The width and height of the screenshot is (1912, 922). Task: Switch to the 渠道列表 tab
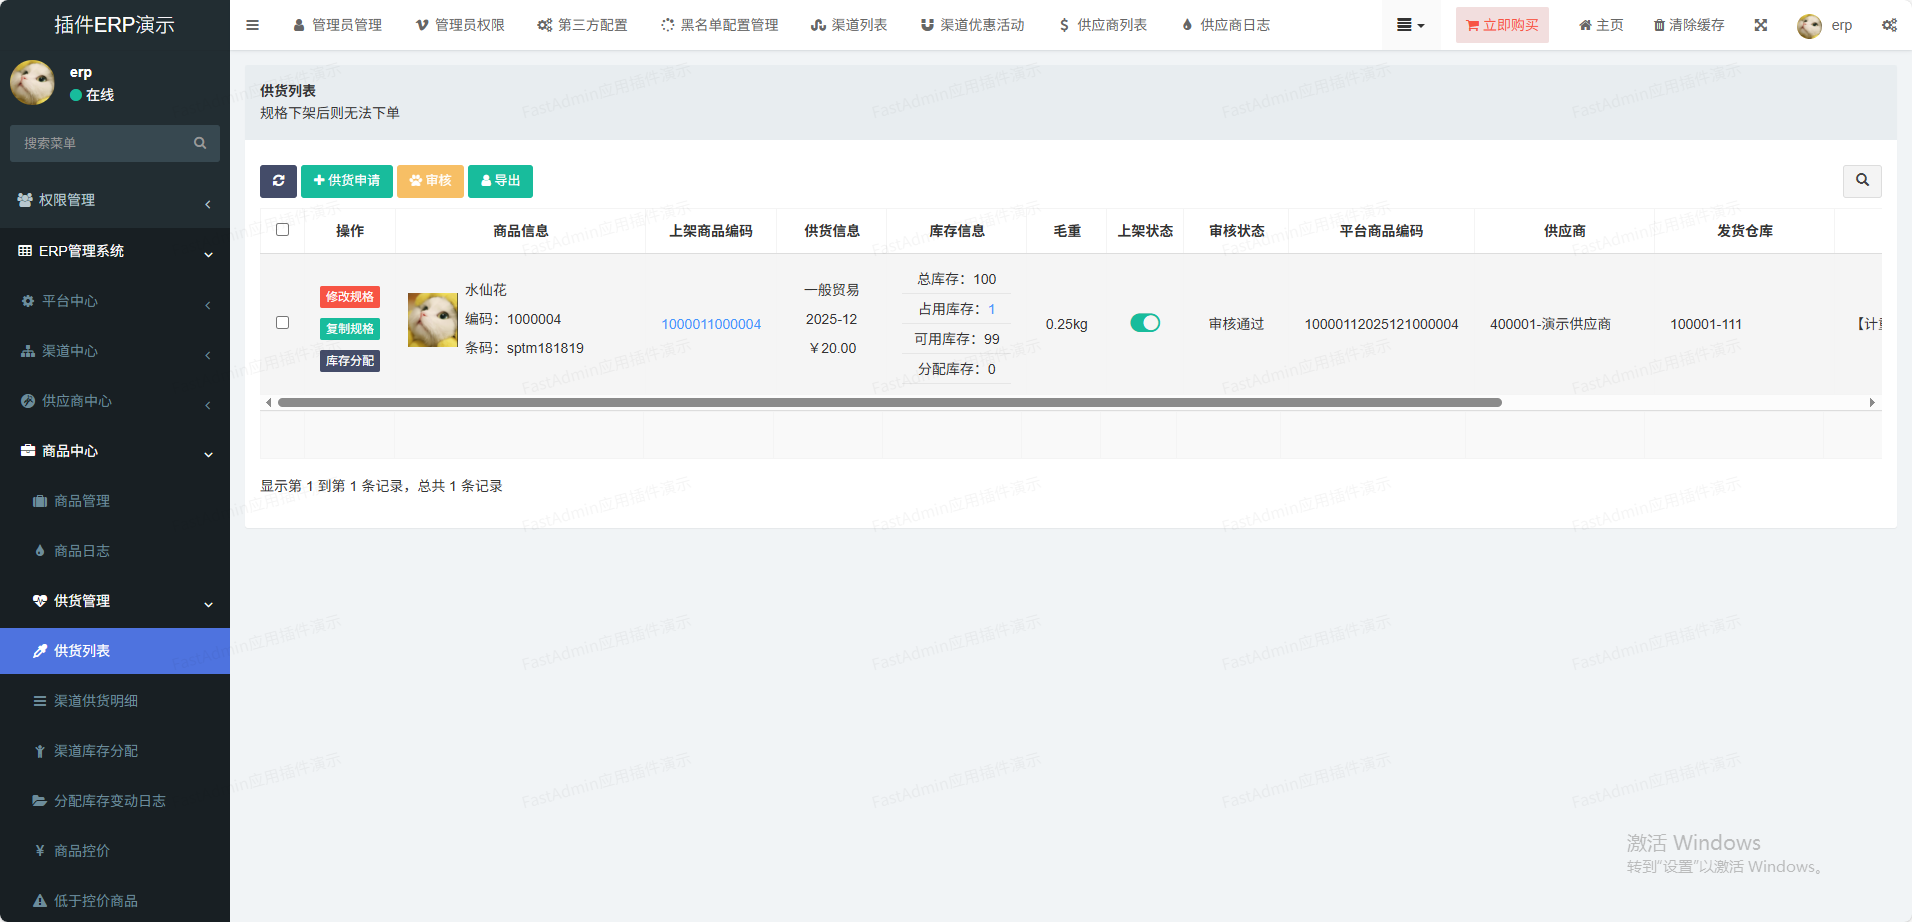coord(849,25)
